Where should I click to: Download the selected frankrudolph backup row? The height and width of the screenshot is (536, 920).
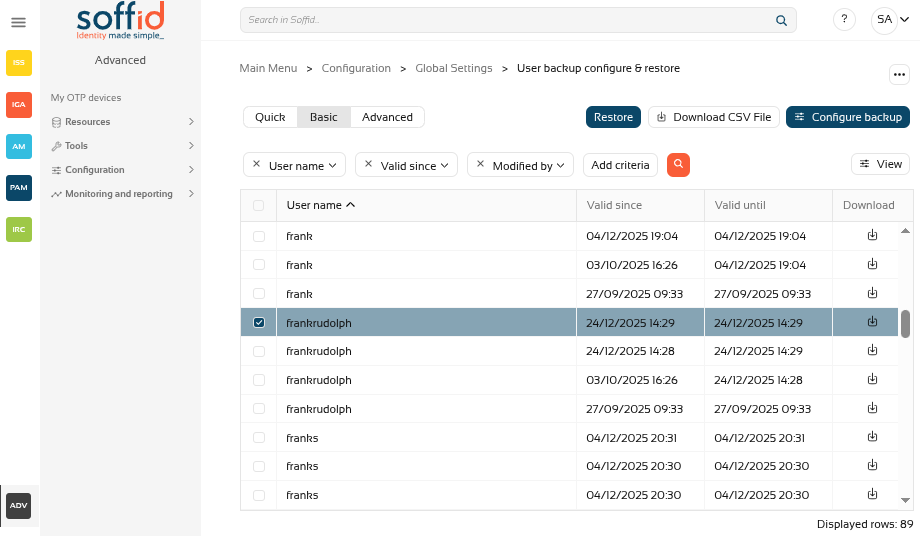[x=872, y=322]
